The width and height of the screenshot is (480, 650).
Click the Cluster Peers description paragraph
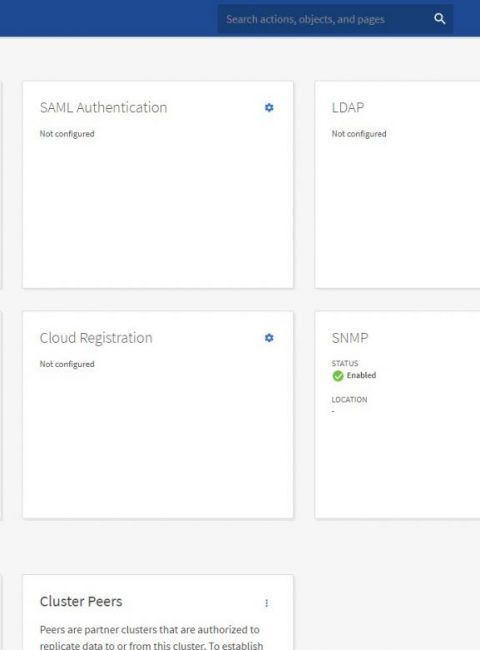click(x=151, y=637)
